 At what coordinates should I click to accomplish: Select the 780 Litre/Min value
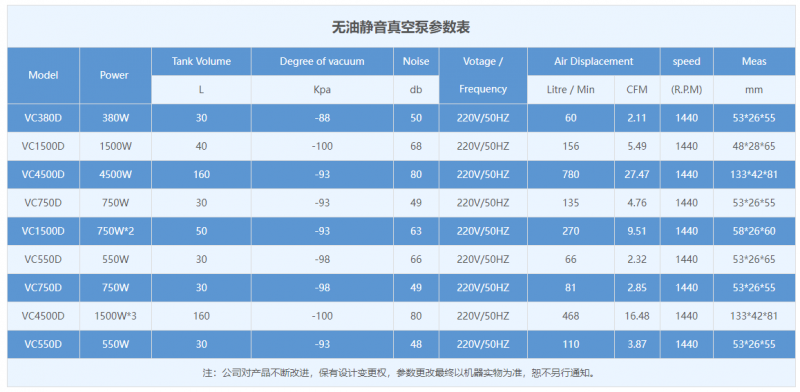coord(571,175)
